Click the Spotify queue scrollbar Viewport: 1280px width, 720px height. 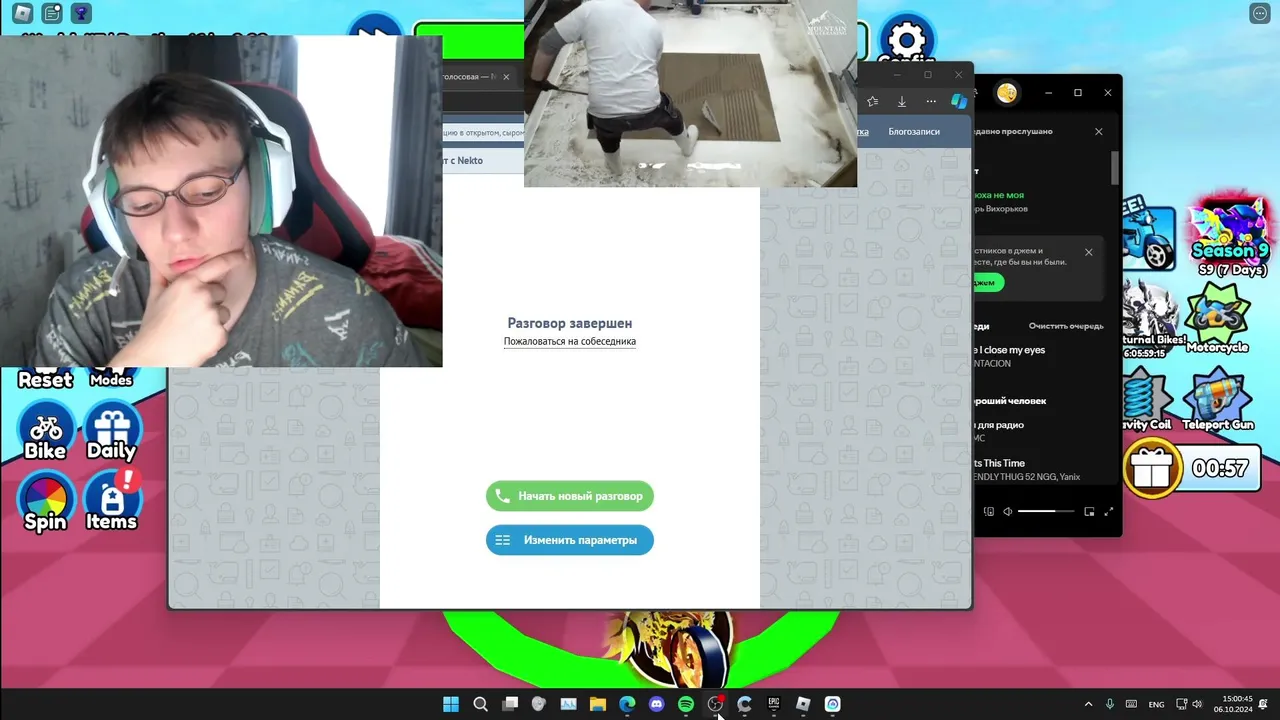[x=1115, y=168]
